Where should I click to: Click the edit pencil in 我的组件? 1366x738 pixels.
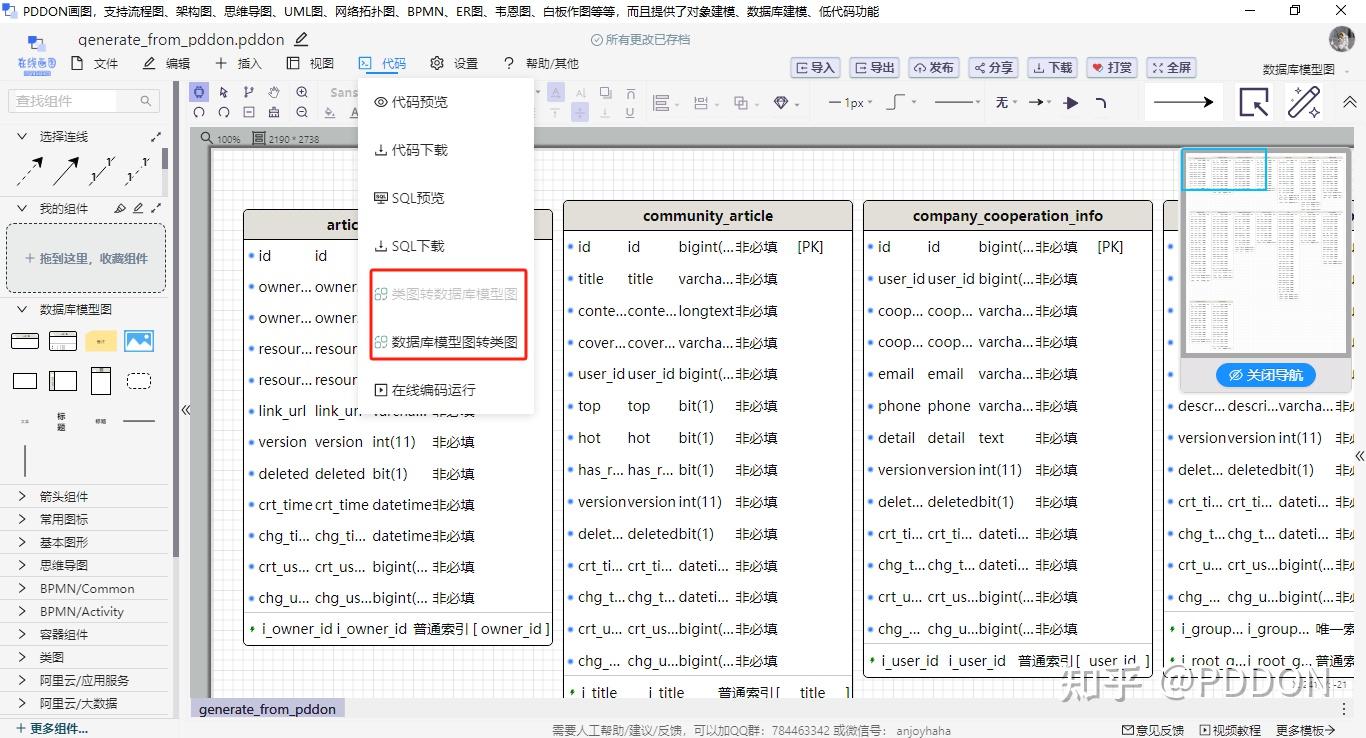(138, 208)
